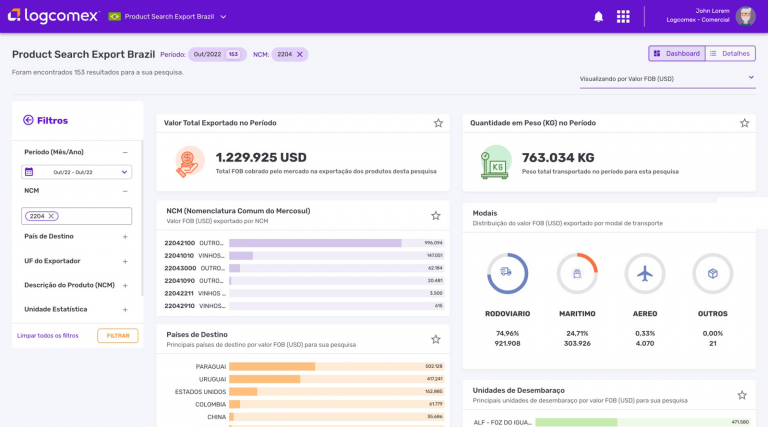Click the FILTRAR button

pyautogui.click(x=118, y=336)
